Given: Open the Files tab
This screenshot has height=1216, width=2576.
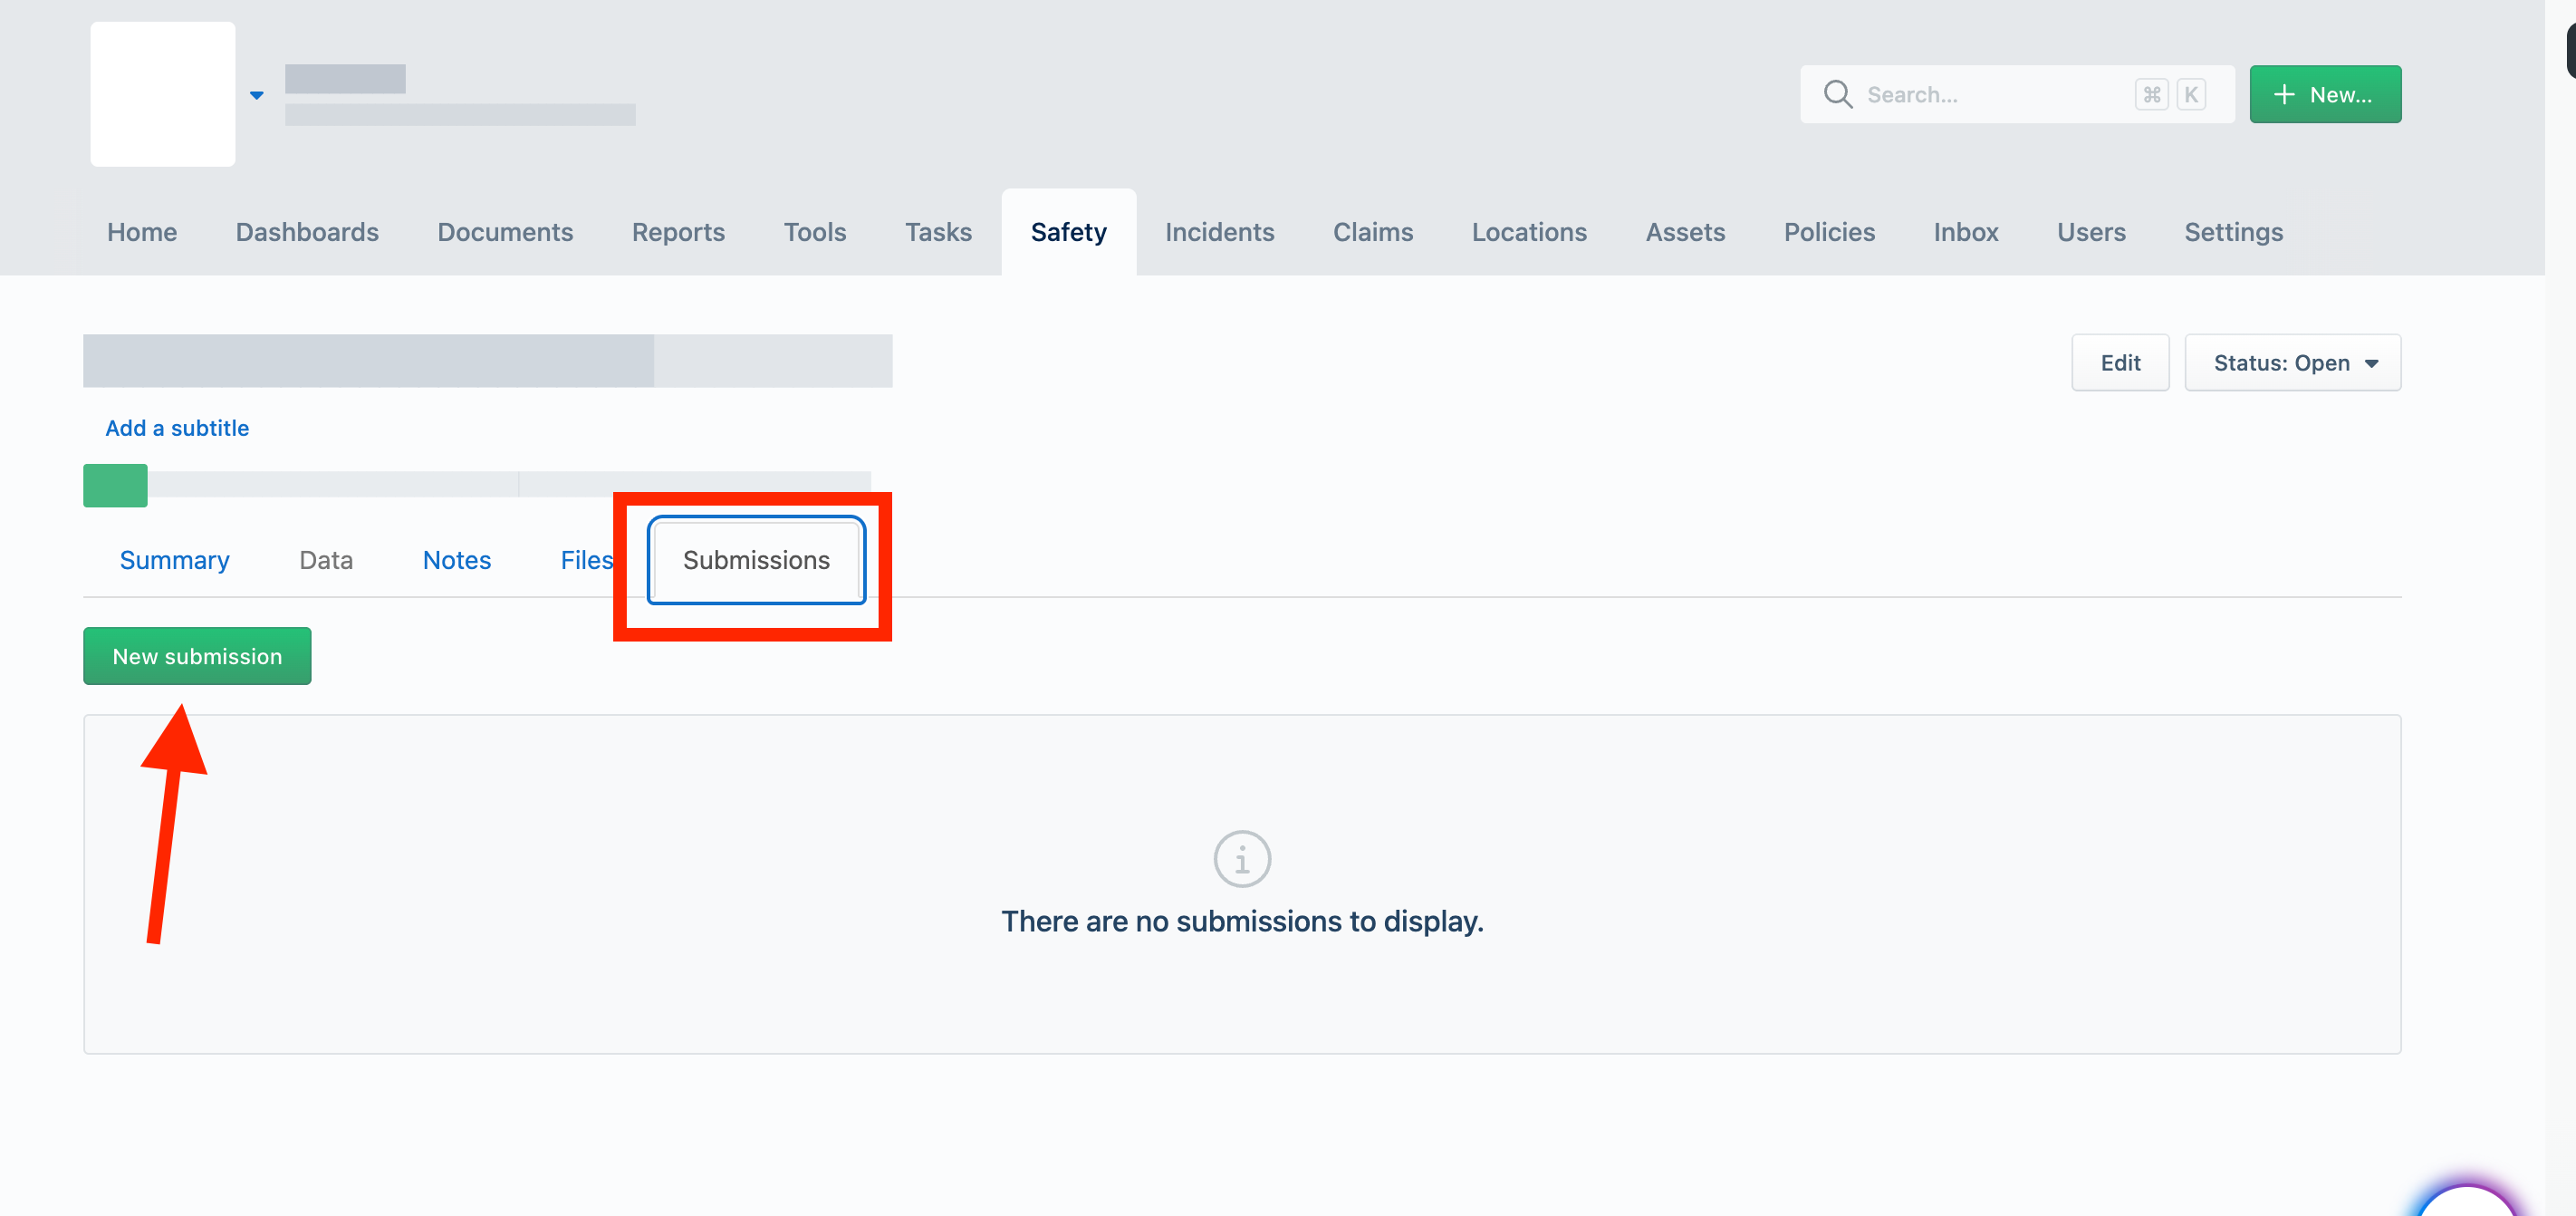Looking at the screenshot, I should pyautogui.click(x=587, y=560).
